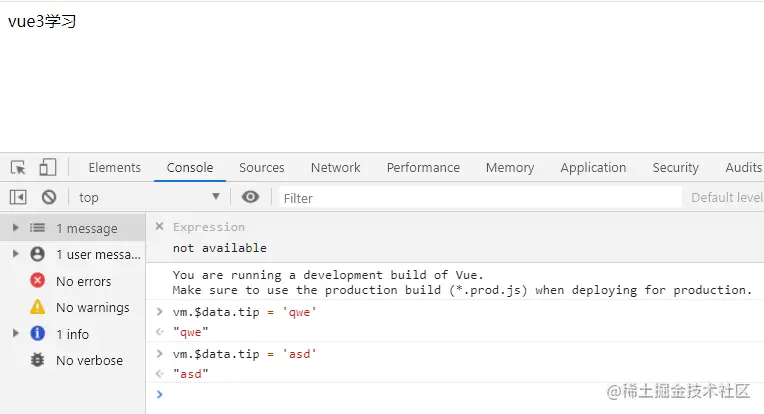Open the Sources tab

tap(261, 168)
